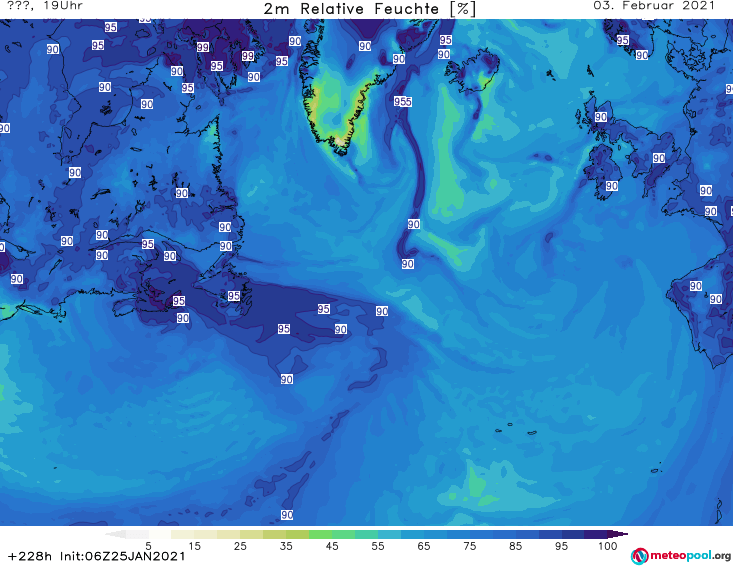Click the legend value "25"
Viewport: 733px width, 566px height.
pos(240,545)
